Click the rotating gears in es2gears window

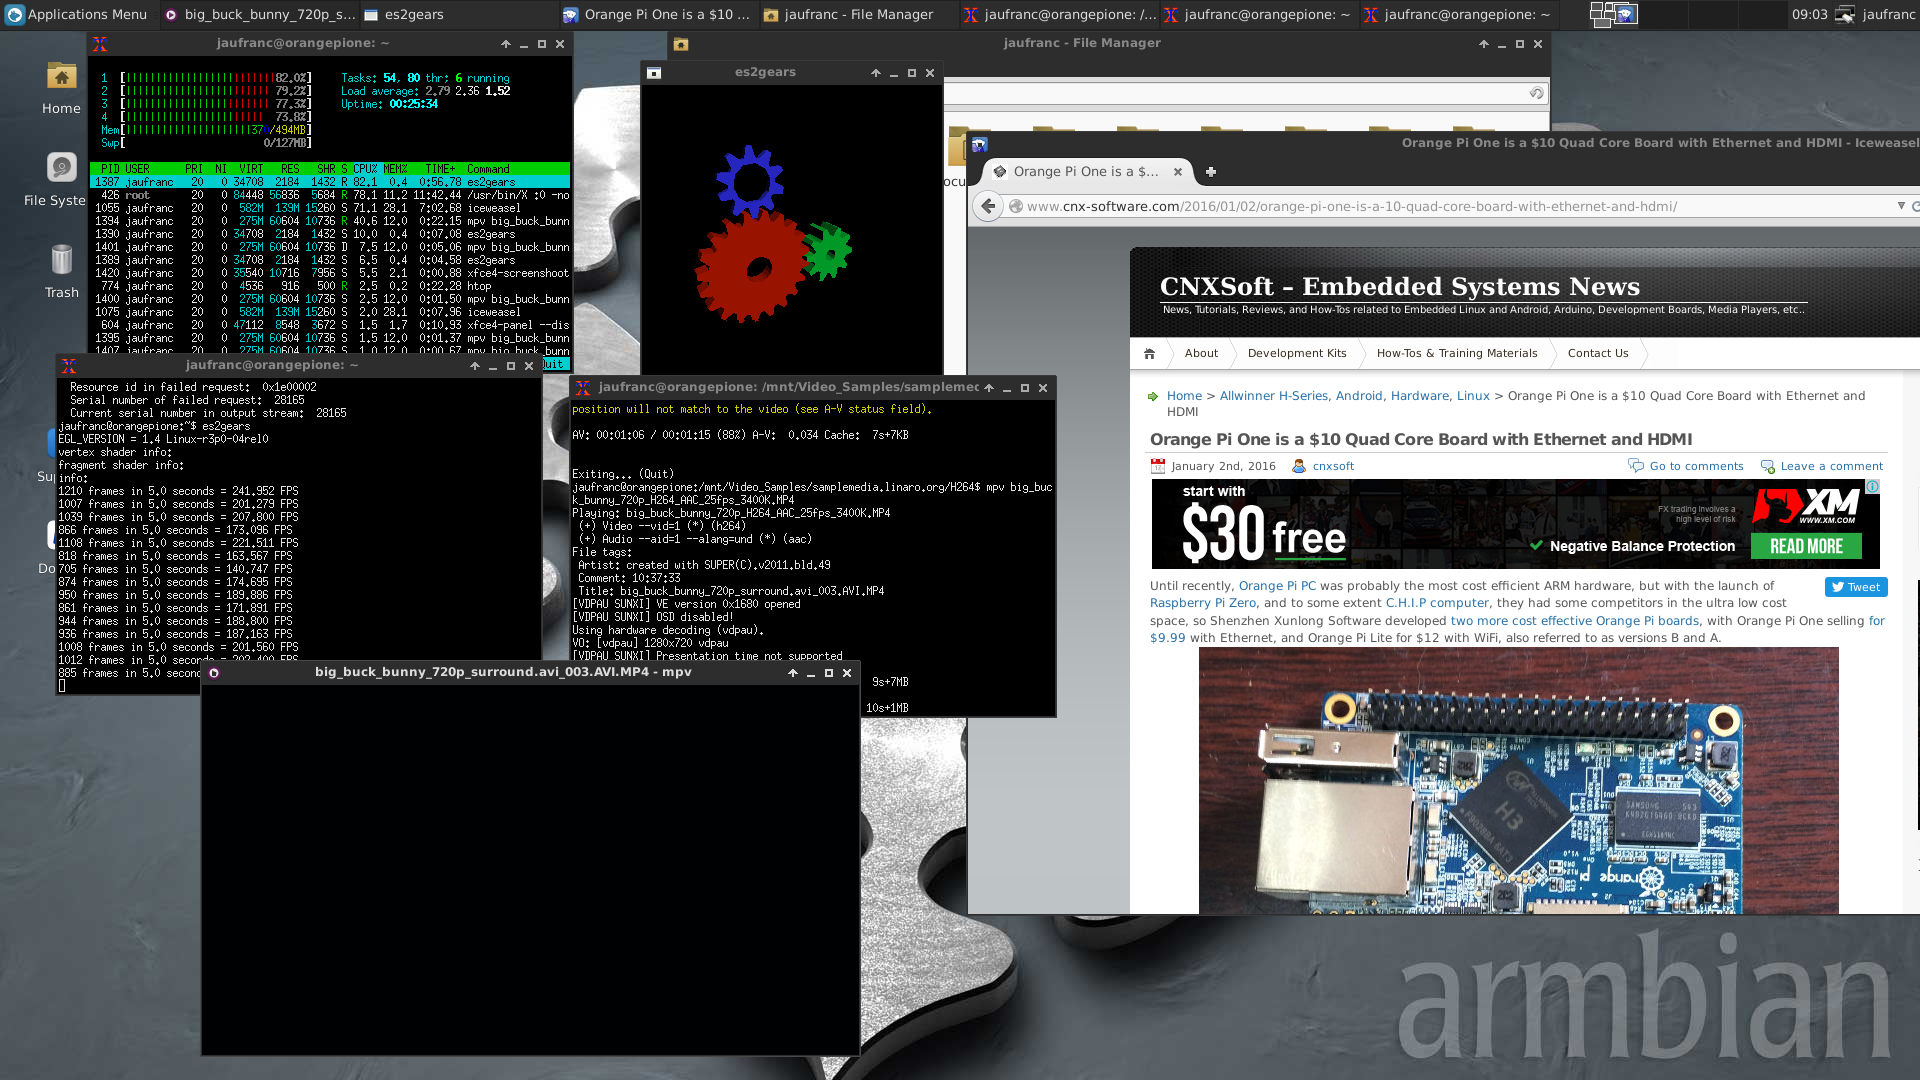point(772,235)
